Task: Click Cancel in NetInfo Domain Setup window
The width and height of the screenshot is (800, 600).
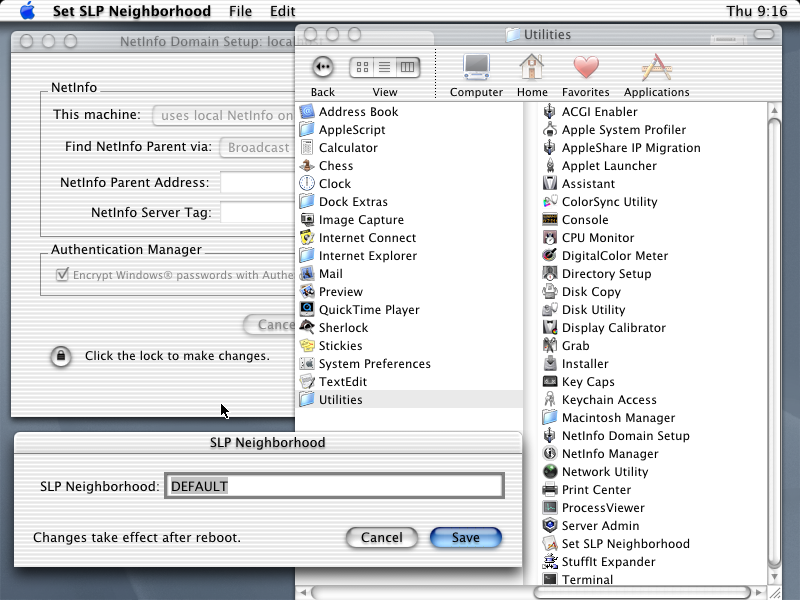Action: (x=270, y=324)
